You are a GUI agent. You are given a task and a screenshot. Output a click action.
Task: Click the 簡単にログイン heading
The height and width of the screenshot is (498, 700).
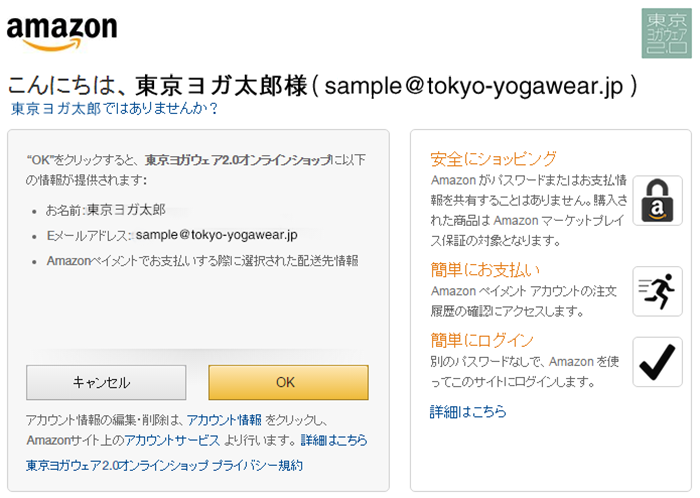tap(482, 340)
